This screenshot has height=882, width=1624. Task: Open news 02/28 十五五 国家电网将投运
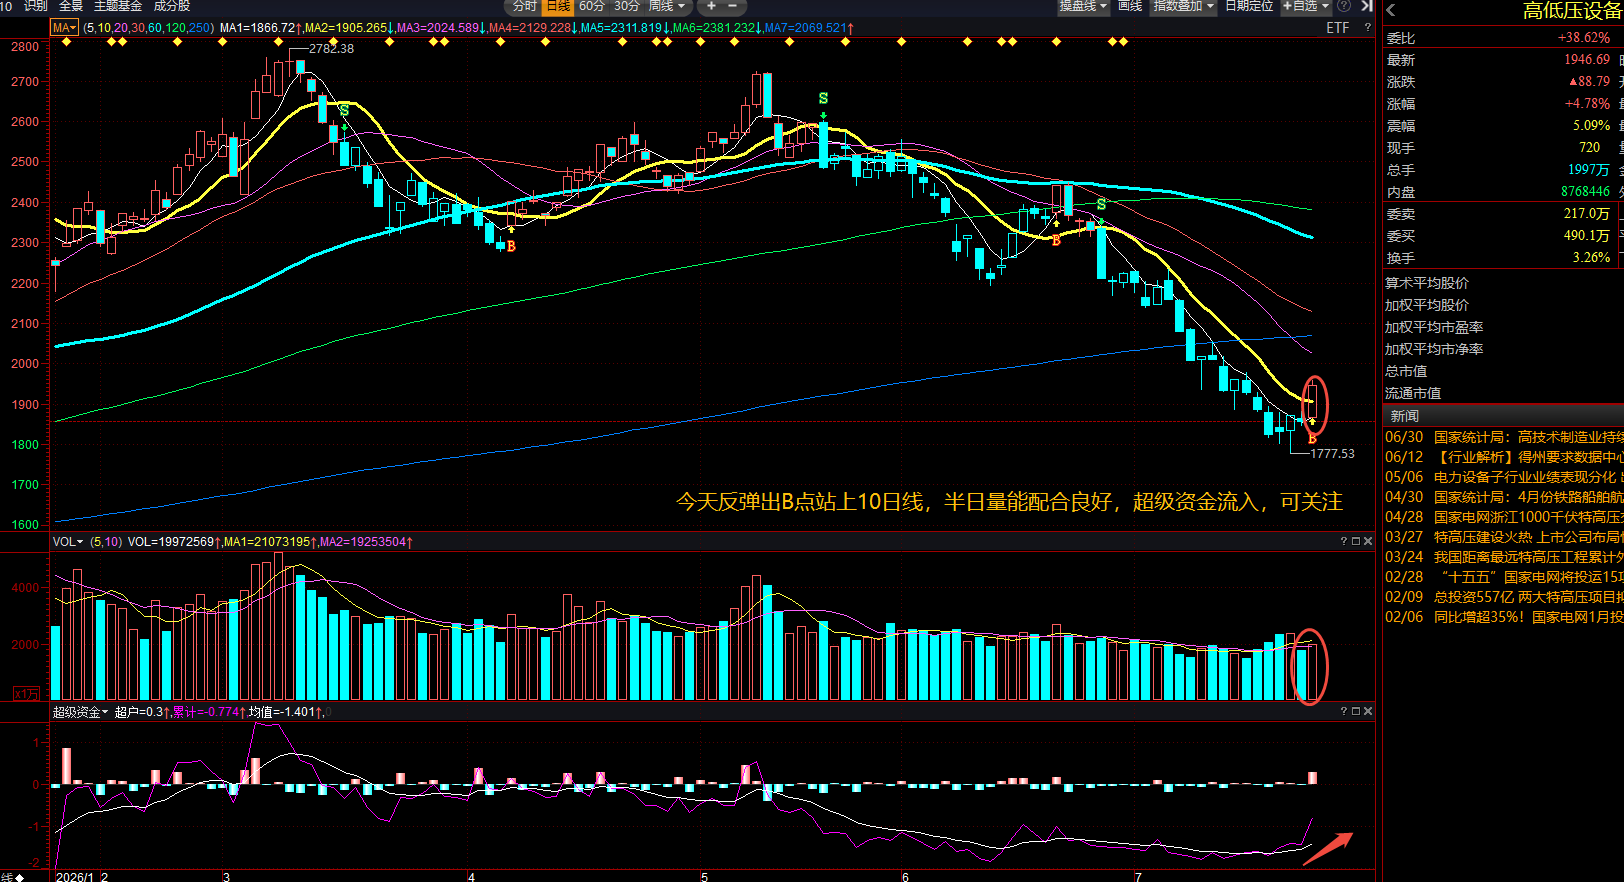click(1503, 577)
